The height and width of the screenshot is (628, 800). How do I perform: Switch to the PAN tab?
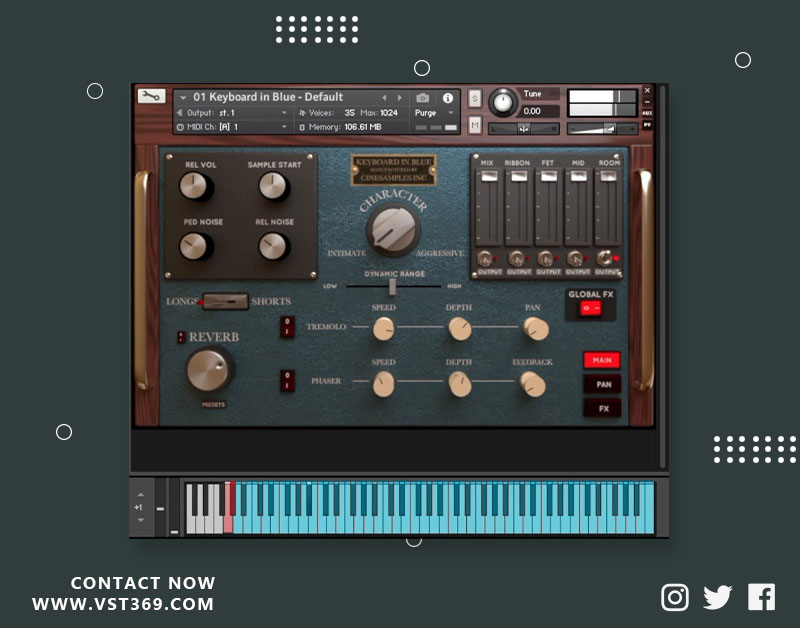(x=603, y=384)
